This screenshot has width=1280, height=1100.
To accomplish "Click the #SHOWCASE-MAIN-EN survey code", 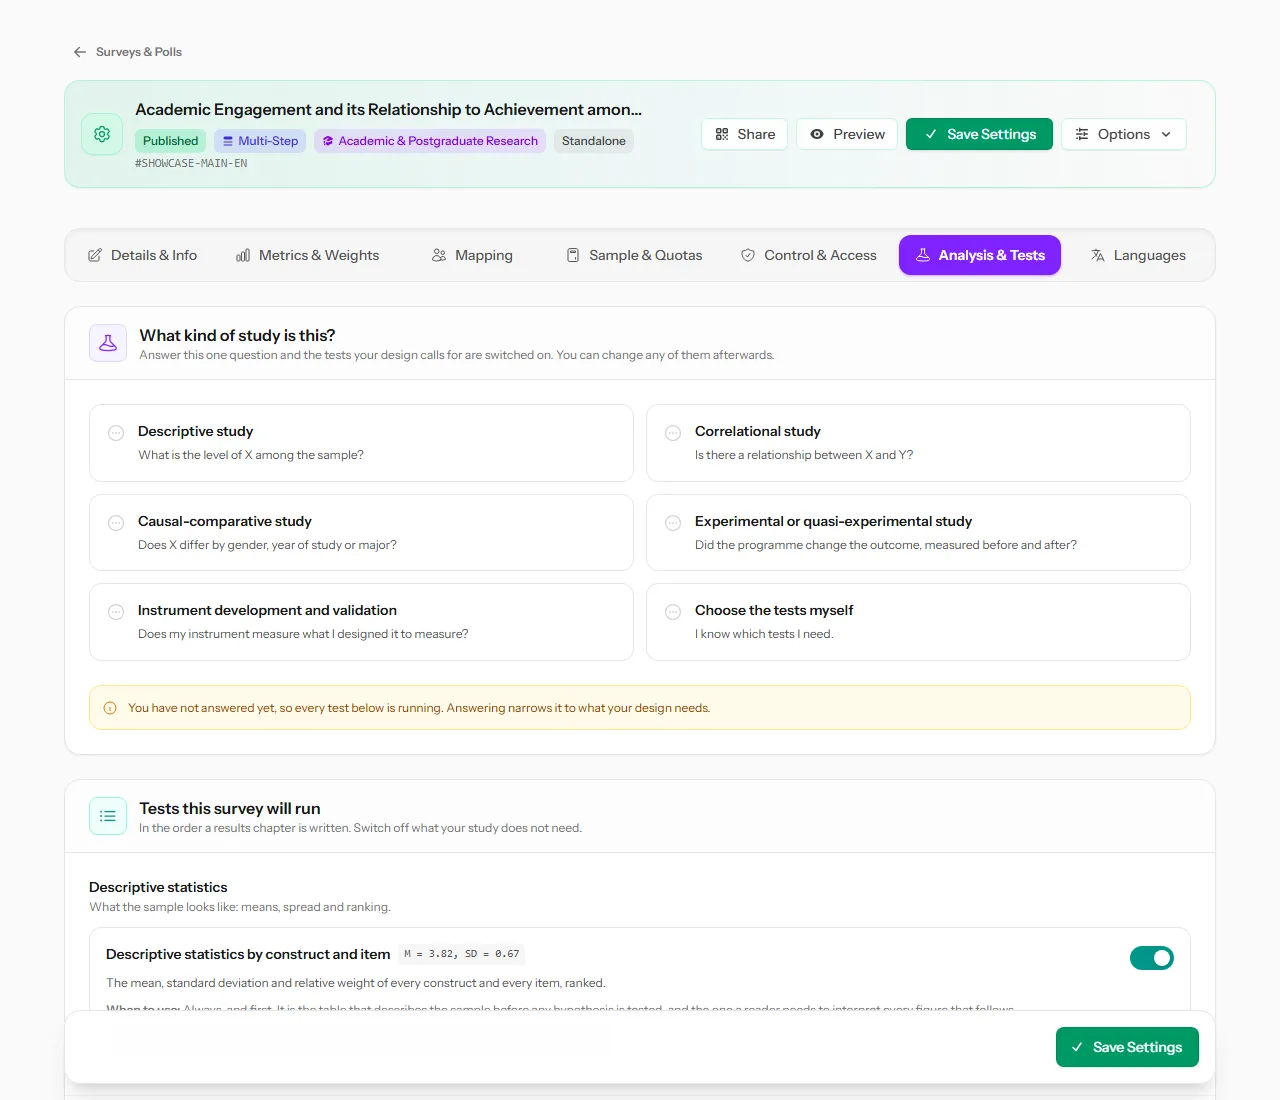I will coord(191,163).
